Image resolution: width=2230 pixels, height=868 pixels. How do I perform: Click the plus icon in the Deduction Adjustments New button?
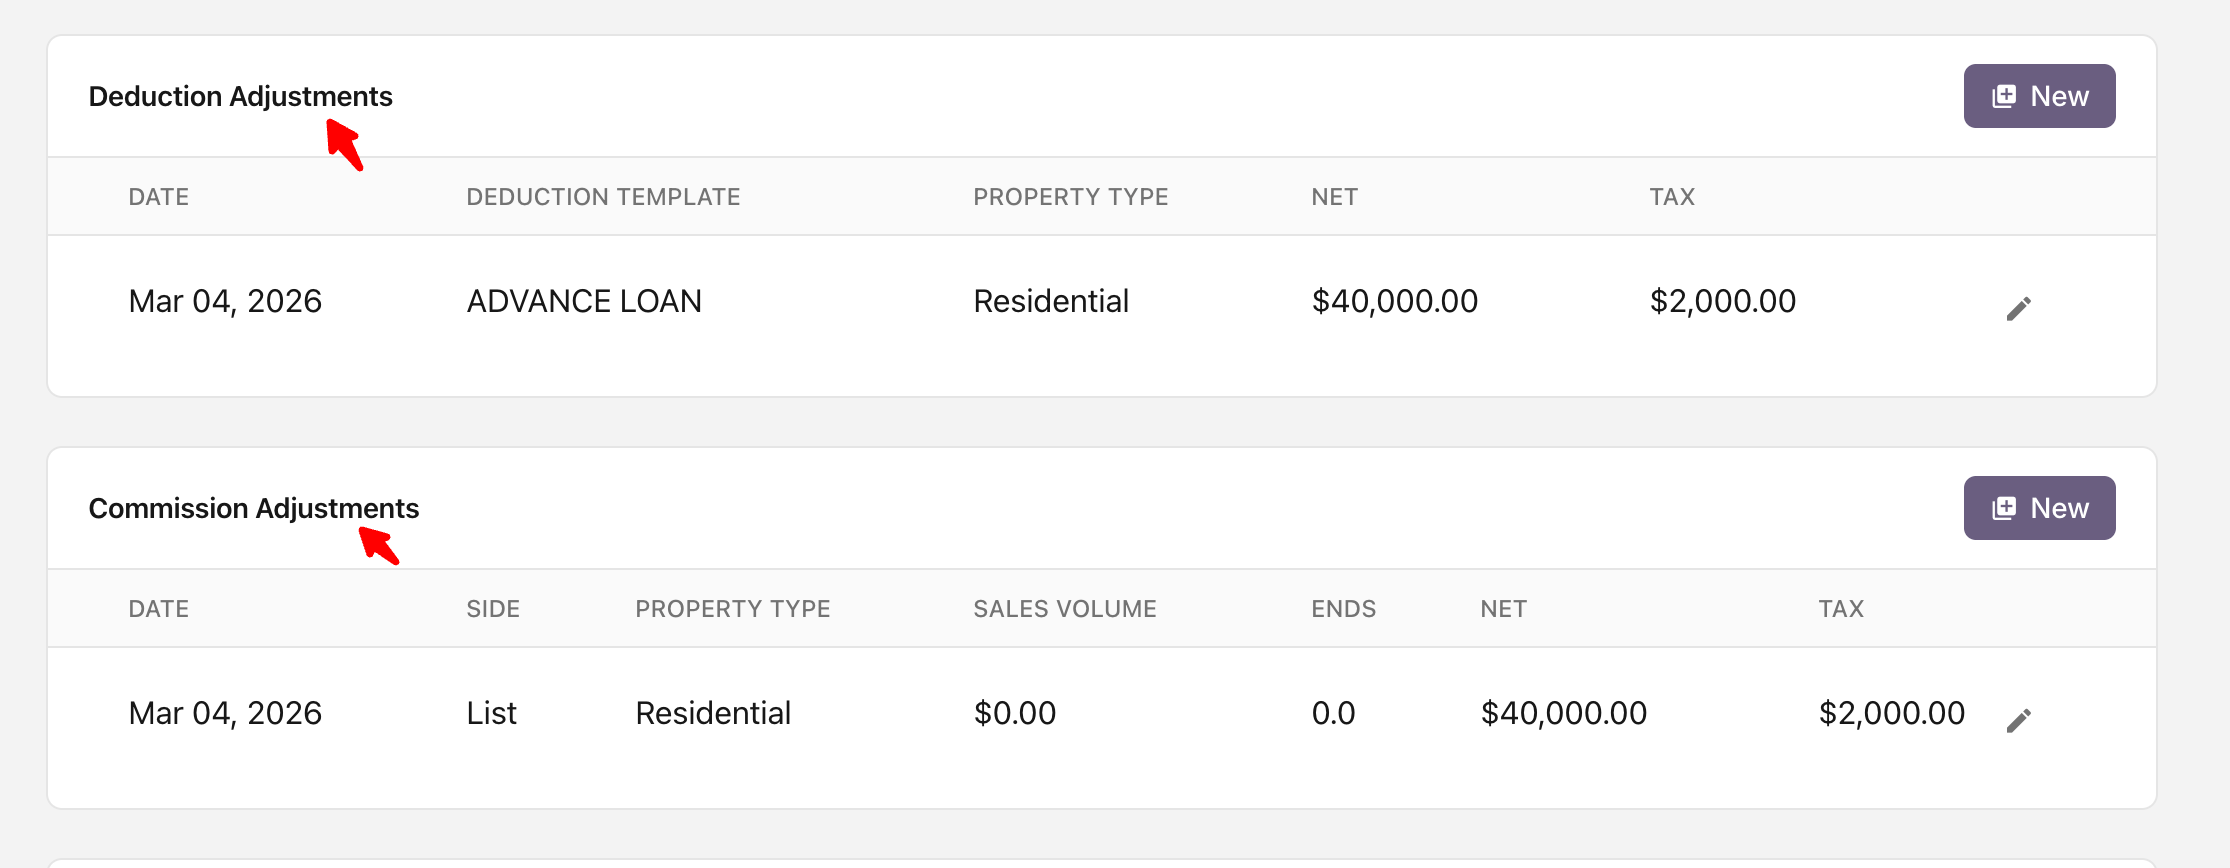pyautogui.click(x=2004, y=96)
